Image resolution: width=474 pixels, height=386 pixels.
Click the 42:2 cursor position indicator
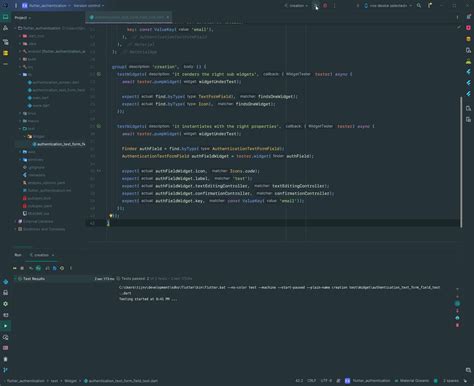point(299,381)
